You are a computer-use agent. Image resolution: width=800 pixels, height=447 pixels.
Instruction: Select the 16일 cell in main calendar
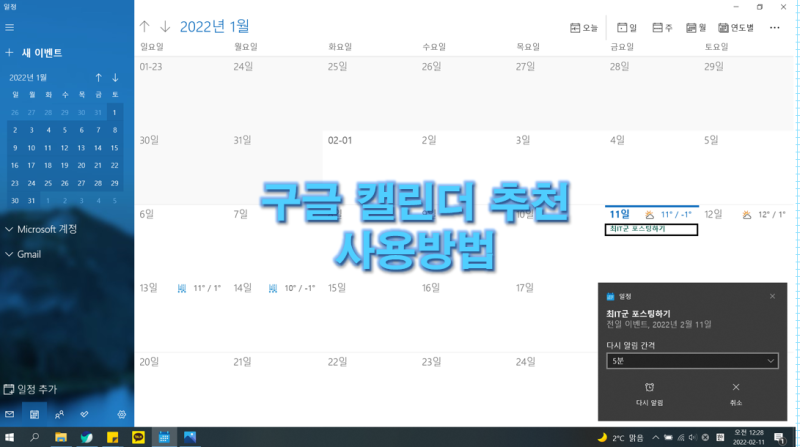(463, 315)
